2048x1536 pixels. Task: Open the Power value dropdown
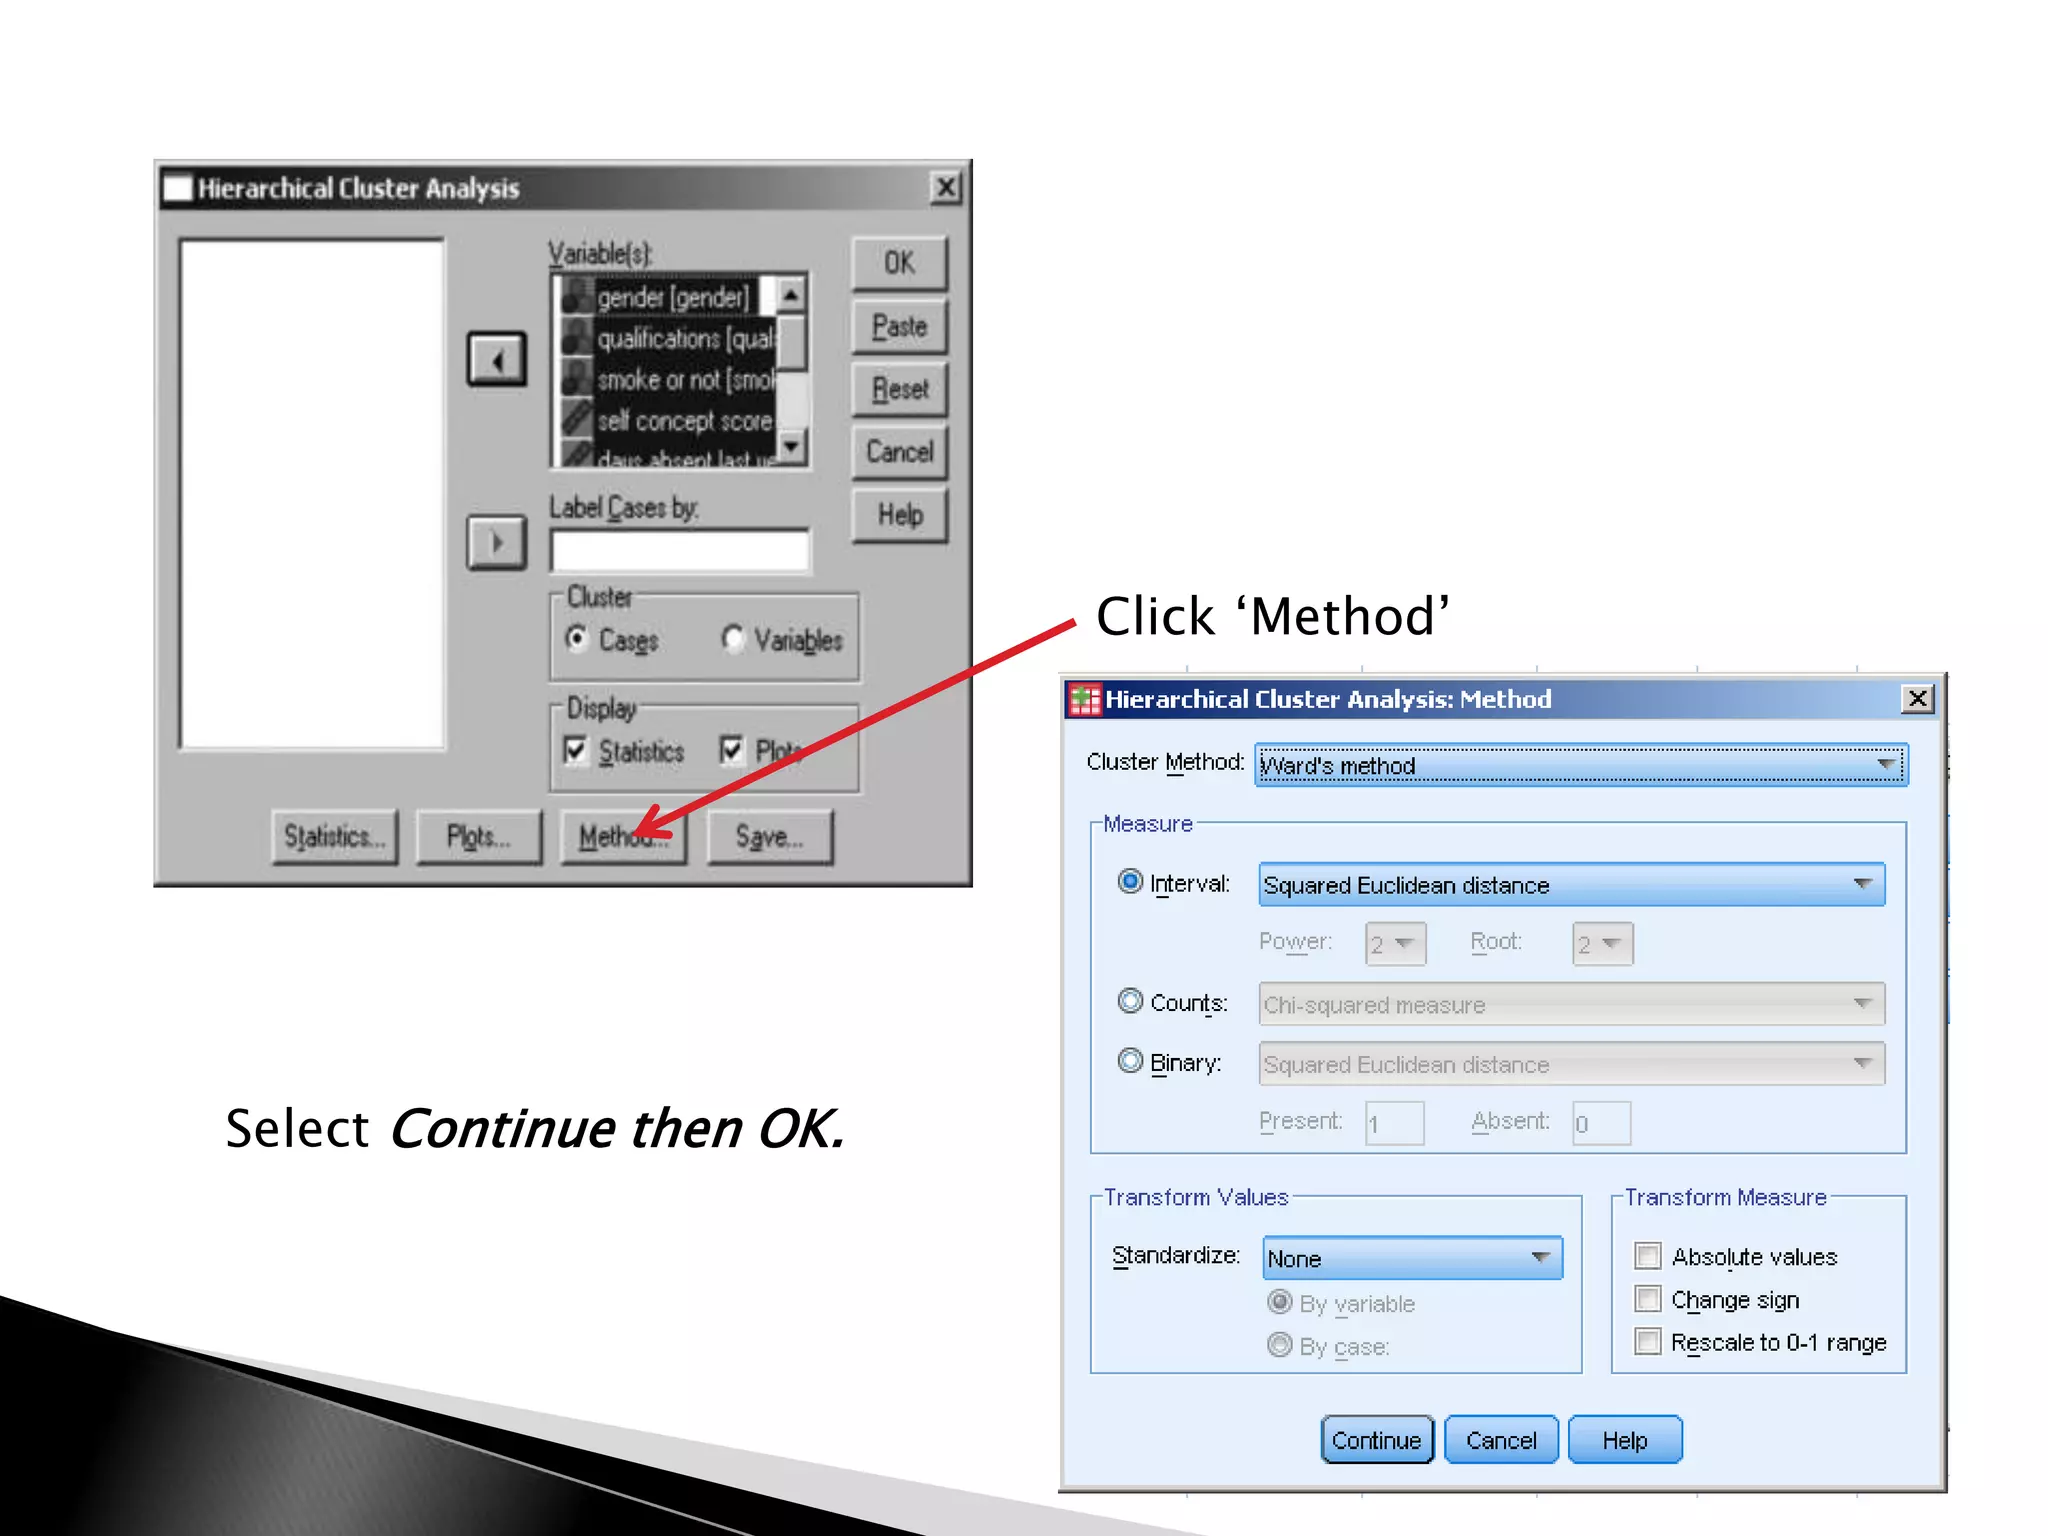point(1395,944)
